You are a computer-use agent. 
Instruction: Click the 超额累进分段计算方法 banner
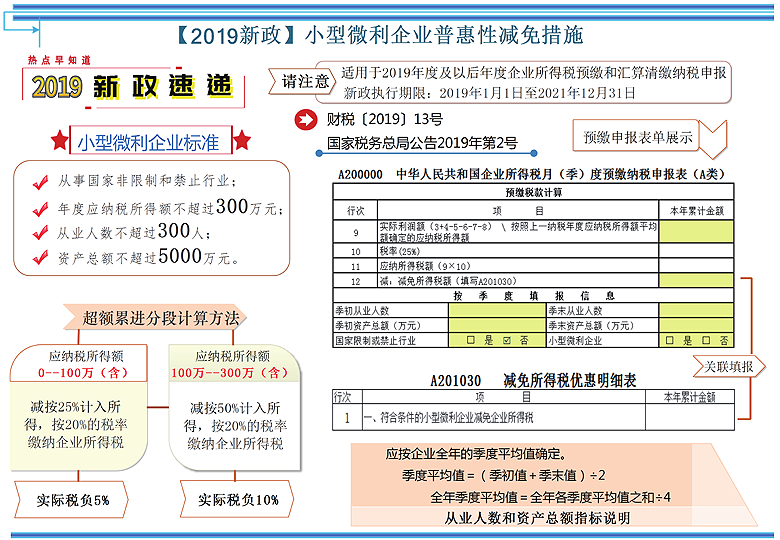click(x=160, y=318)
